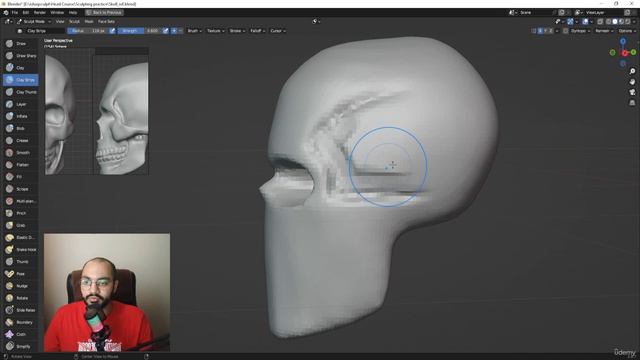Image resolution: width=640 pixels, height=360 pixels.
Task: Open the Help menu
Action: (73, 13)
